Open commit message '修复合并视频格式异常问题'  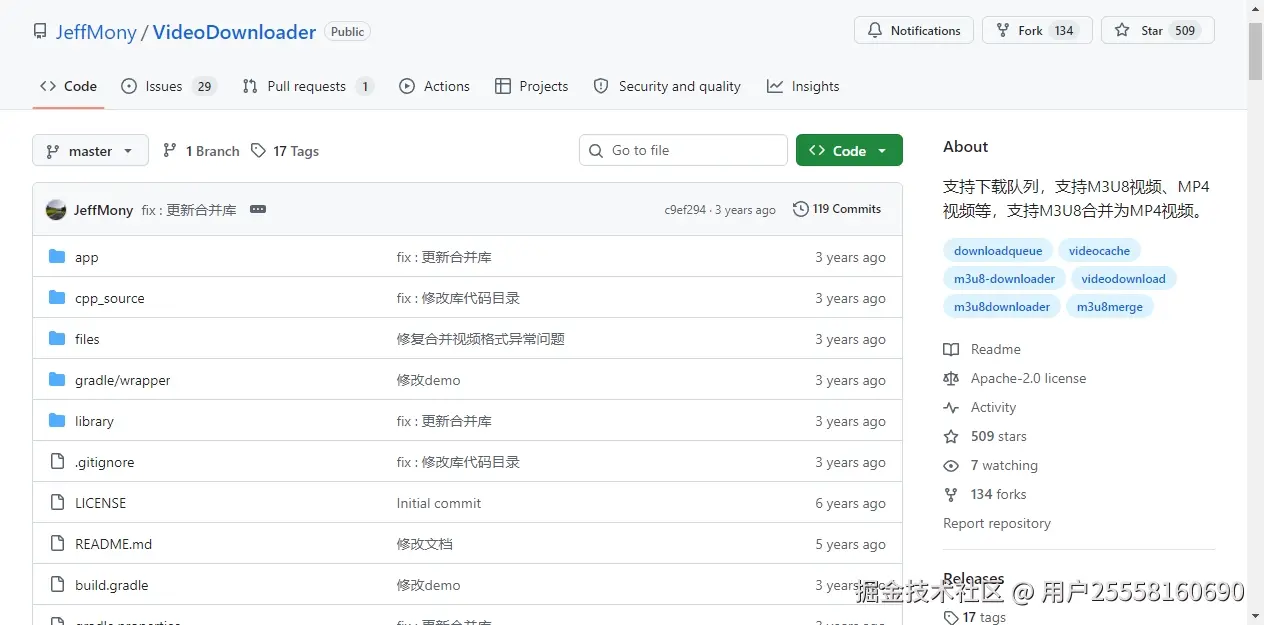tap(481, 339)
